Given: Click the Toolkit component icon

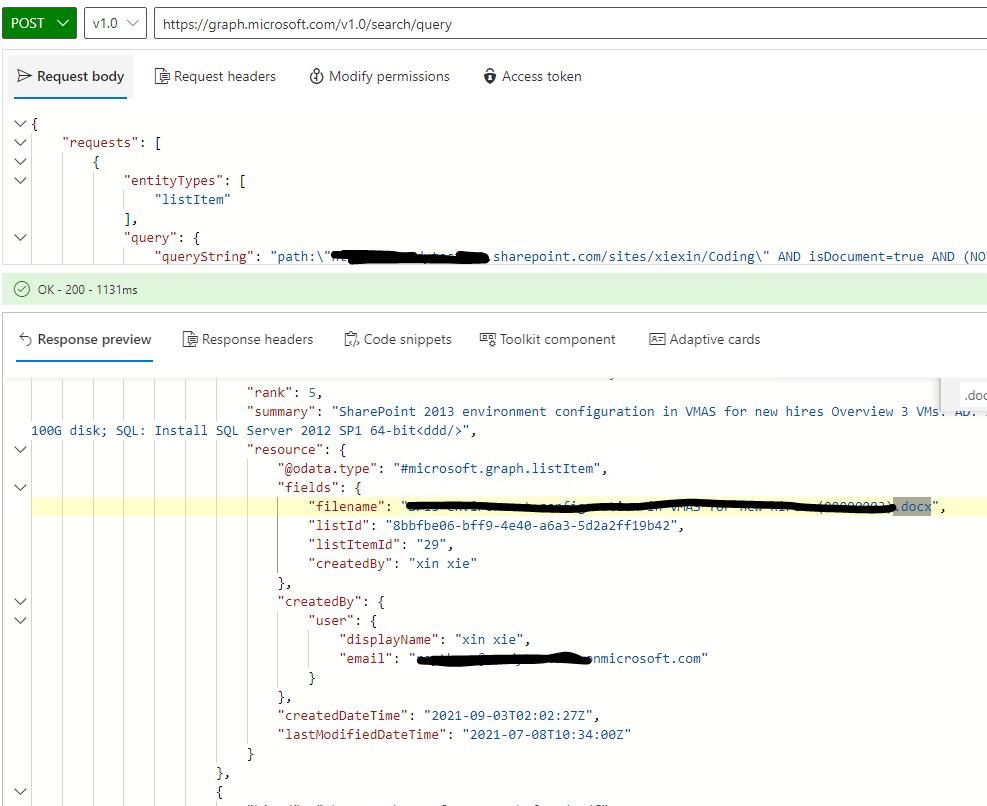Looking at the screenshot, I should (489, 339).
